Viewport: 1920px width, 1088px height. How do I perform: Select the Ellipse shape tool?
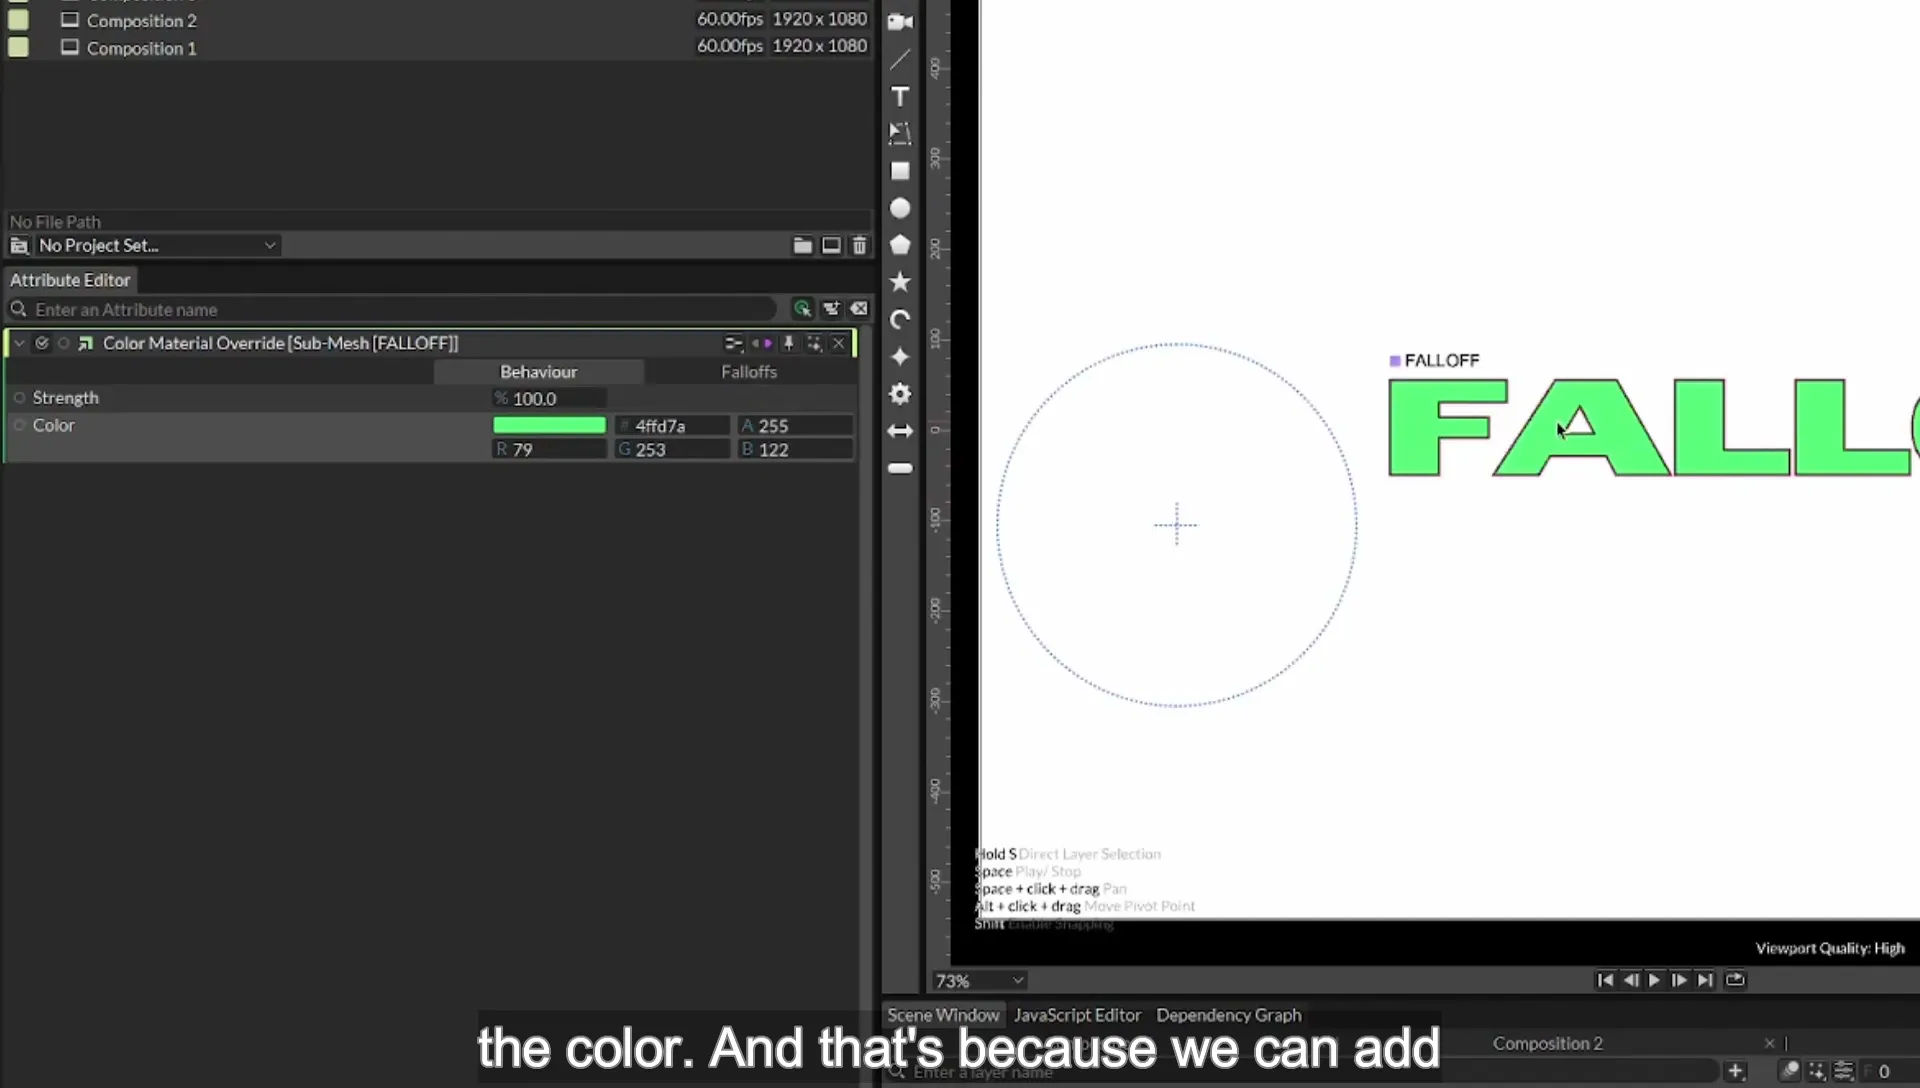point(900,208)
